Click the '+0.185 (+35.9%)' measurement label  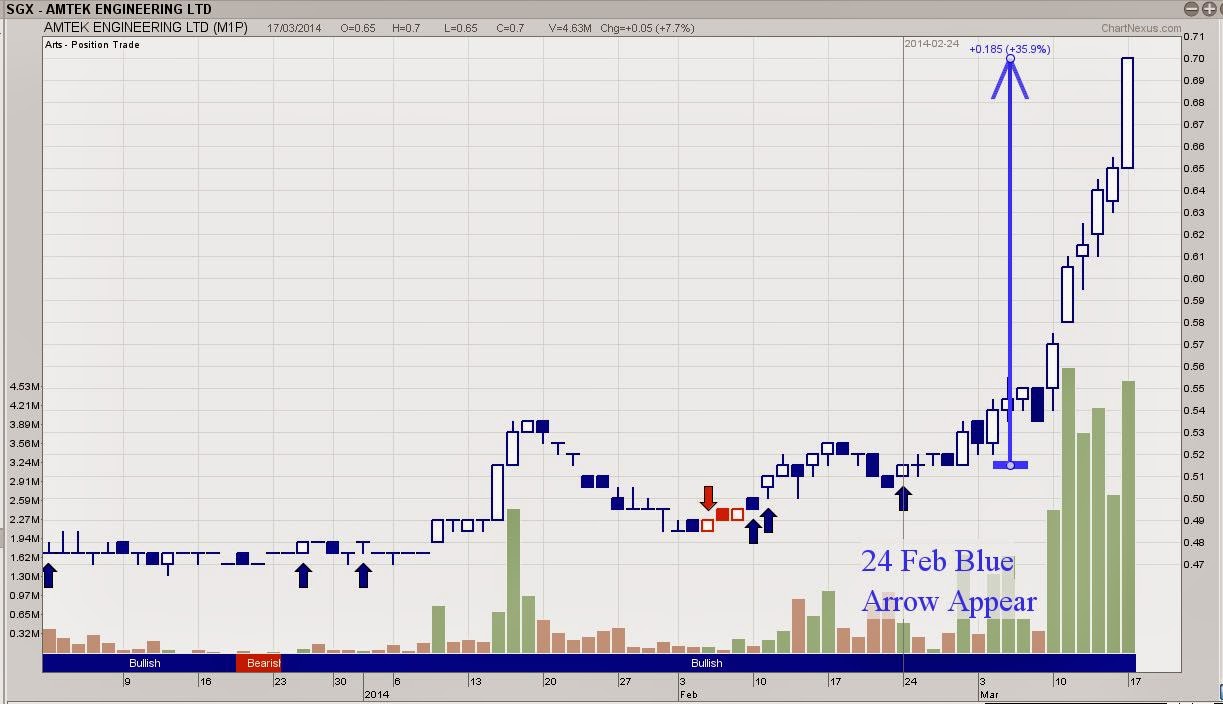tap(1010, 48)
